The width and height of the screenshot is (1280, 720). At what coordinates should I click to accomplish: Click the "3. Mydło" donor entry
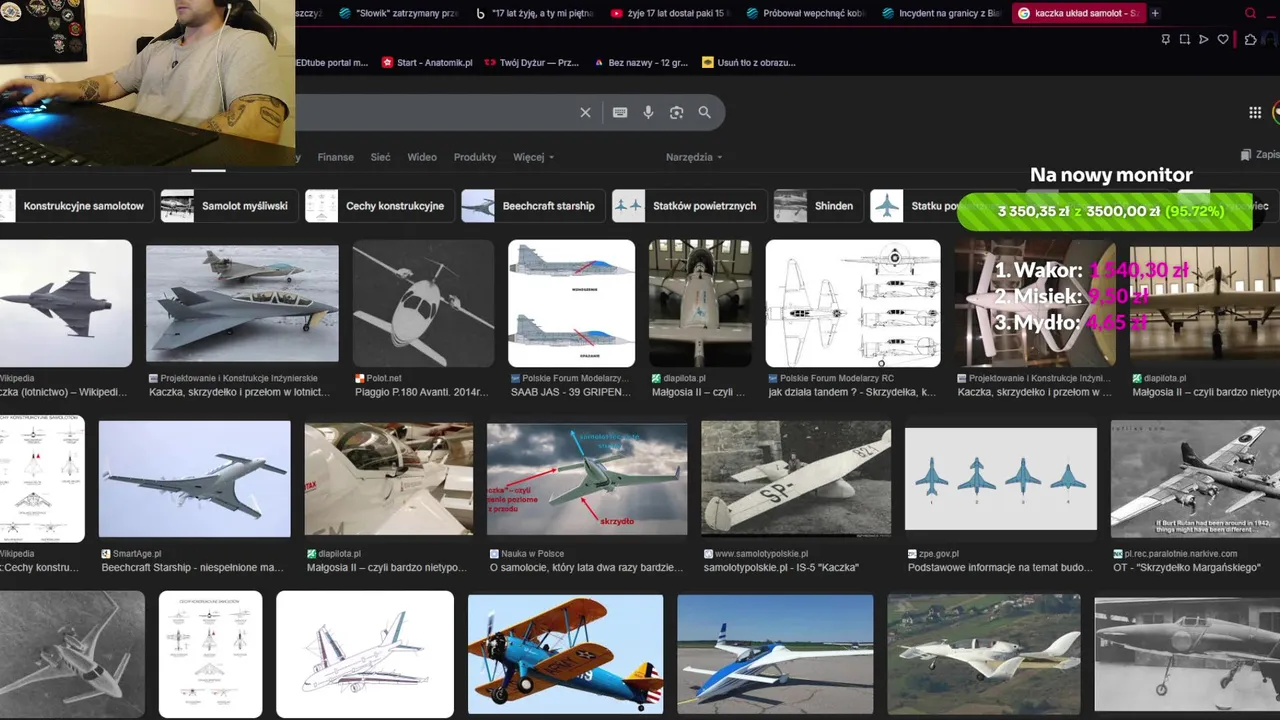(1071, 322)
